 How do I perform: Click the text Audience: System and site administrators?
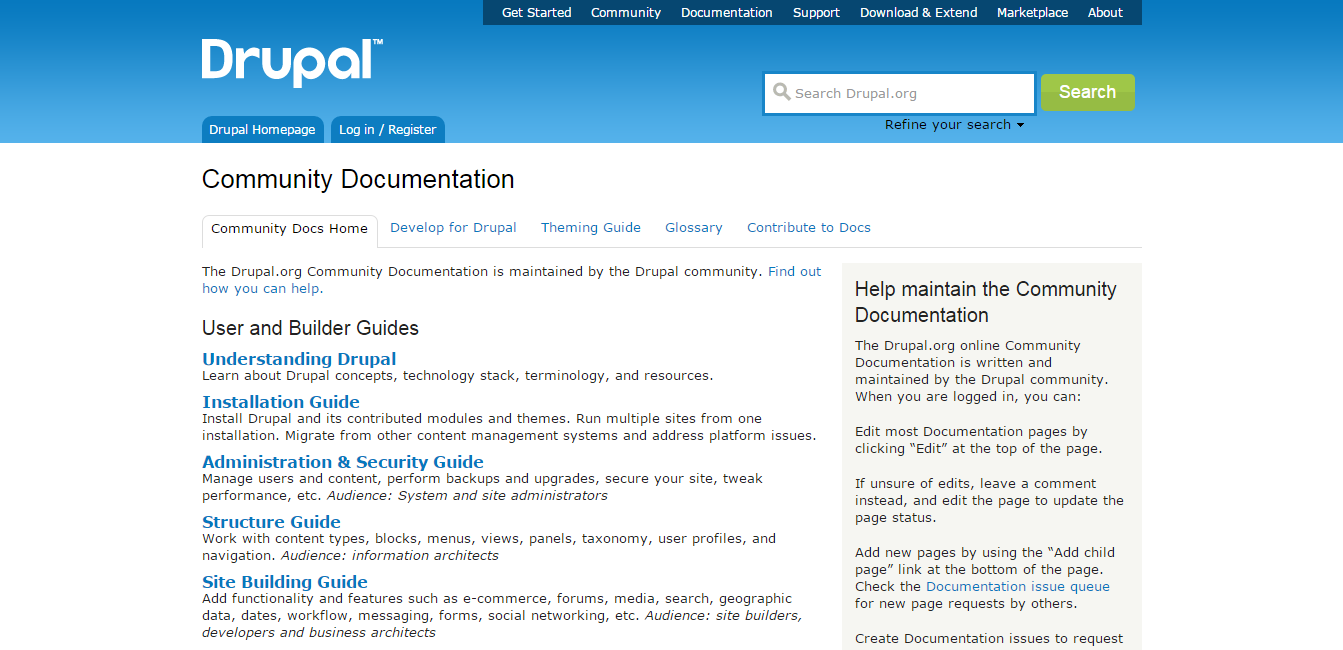click(467, 496)
